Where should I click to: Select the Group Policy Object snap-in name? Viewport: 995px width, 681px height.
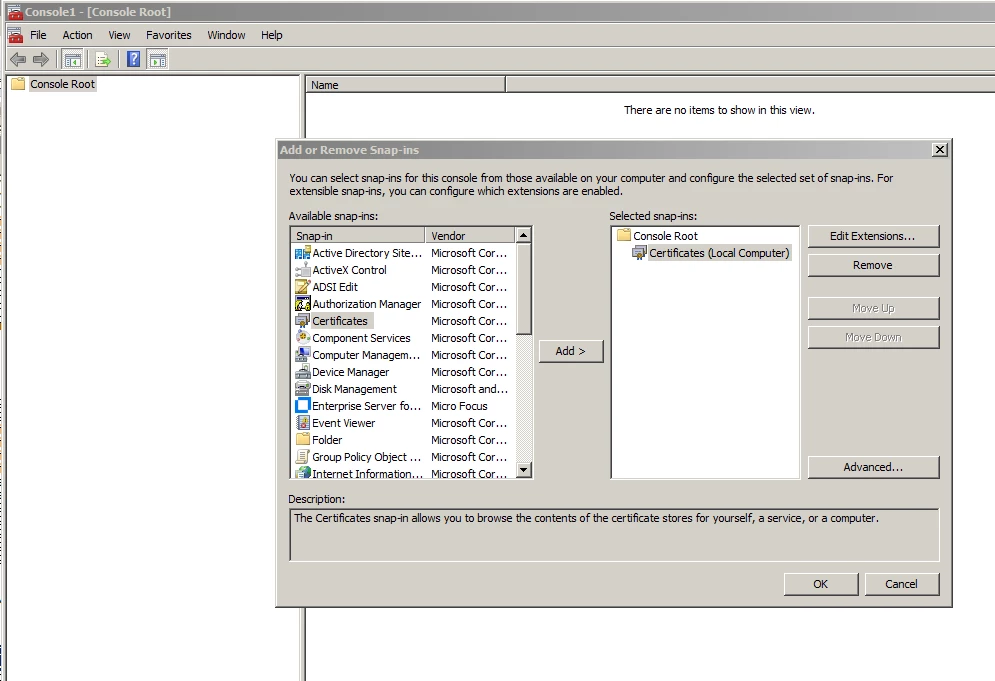click(x=366, y=457)
